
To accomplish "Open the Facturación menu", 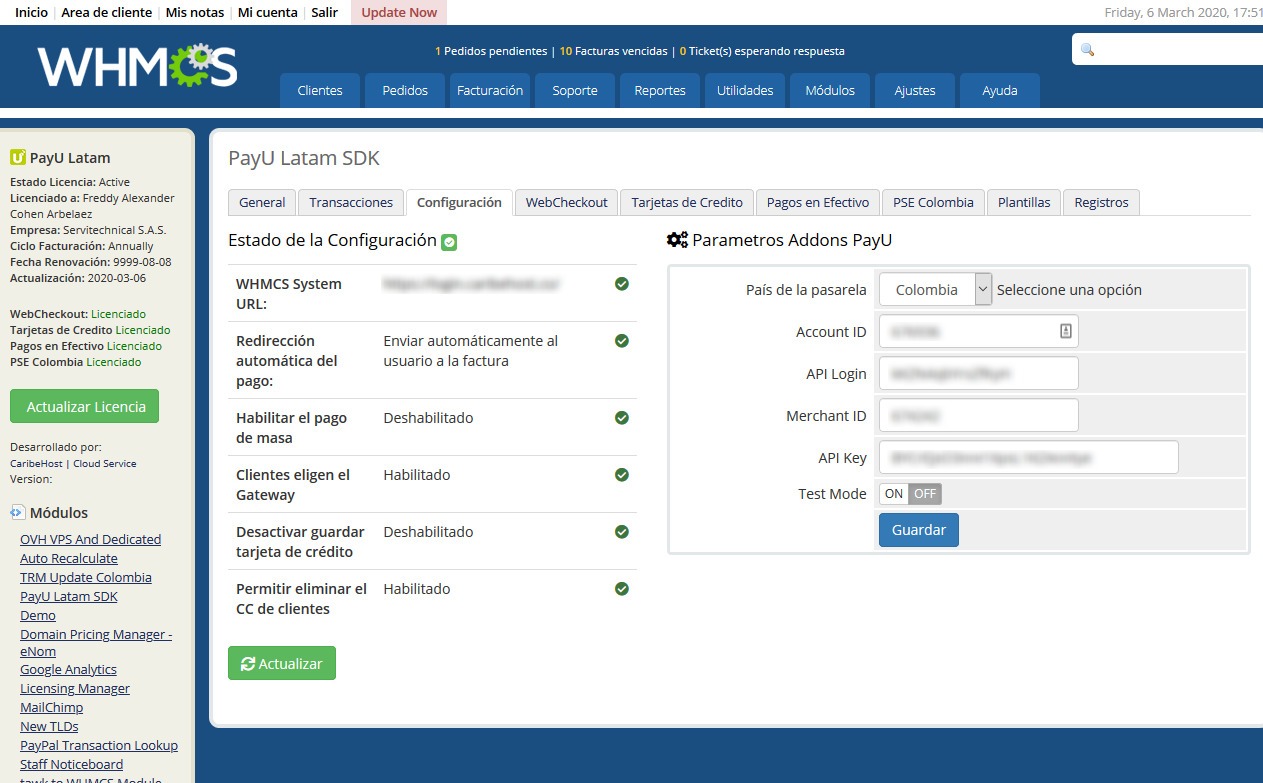I will [x=490, y=90].
